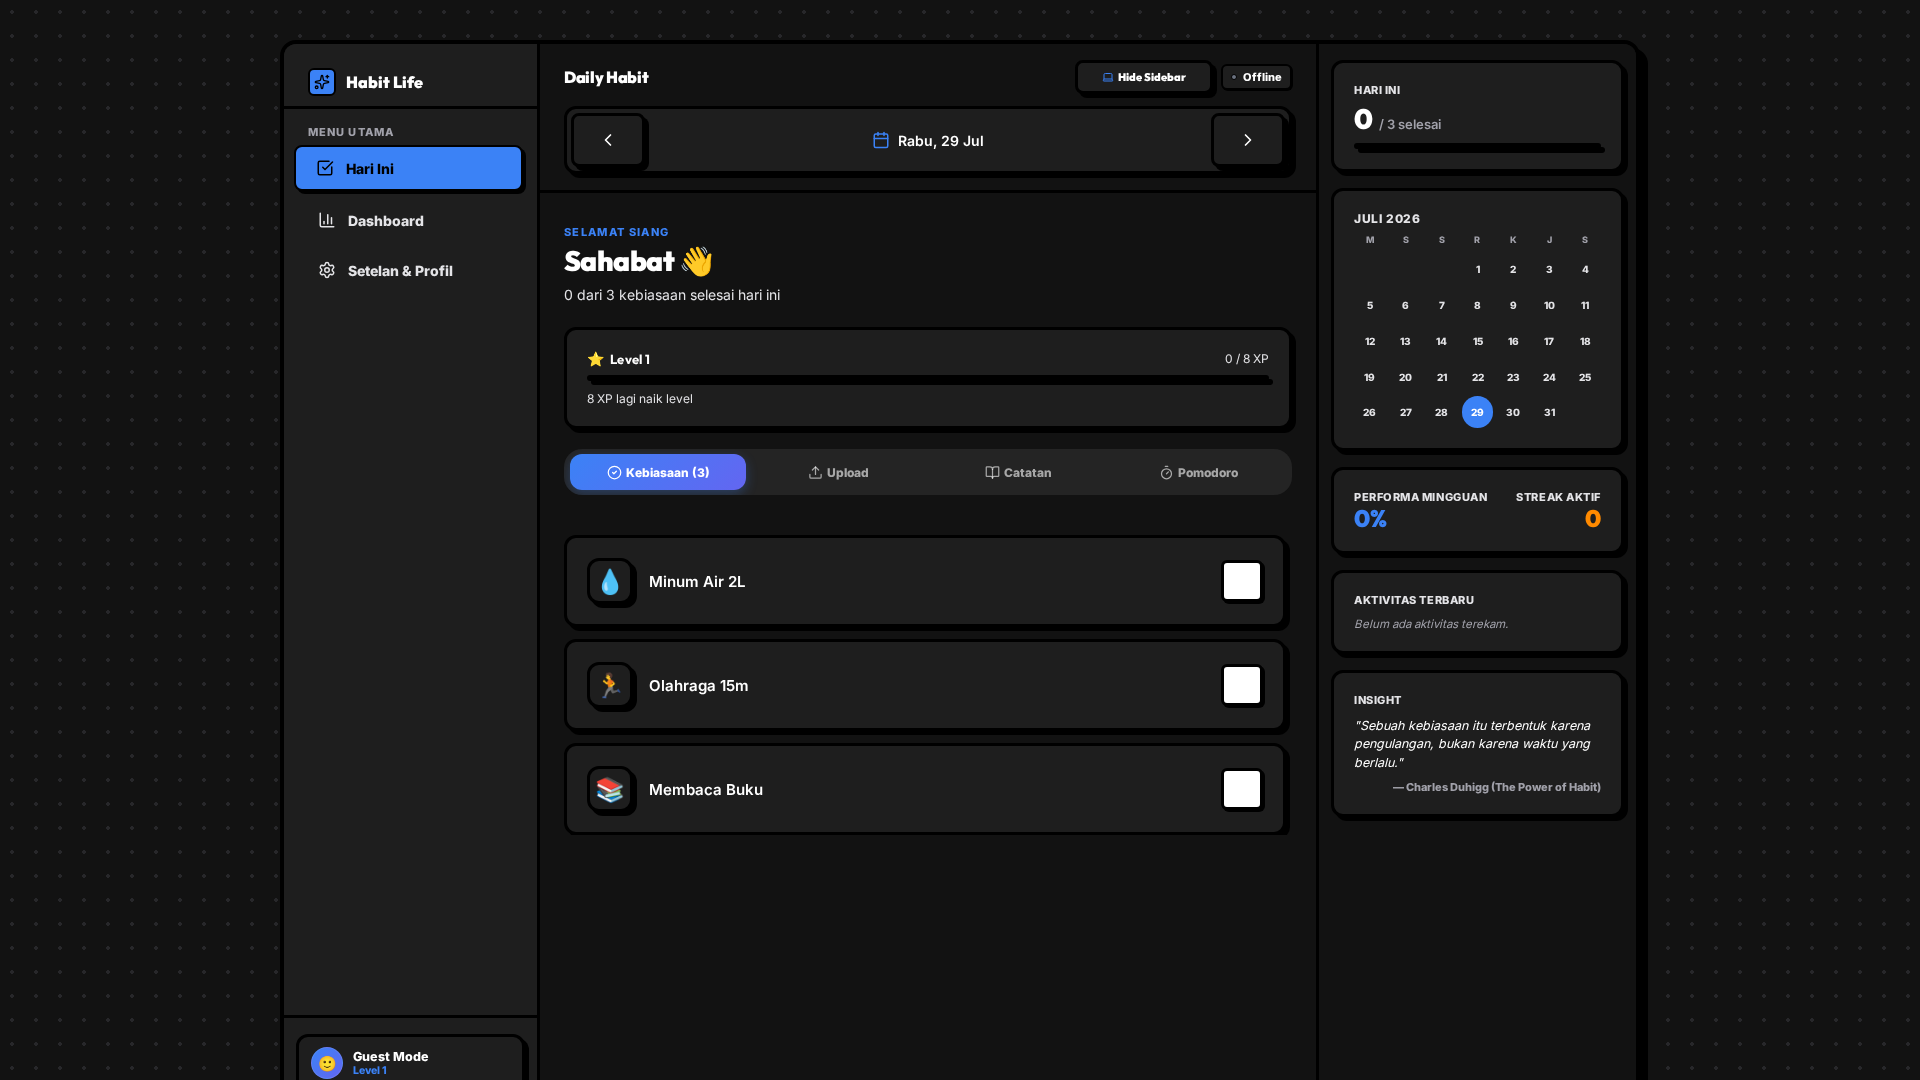Screen dimensions: 1920x1080
Task: Click the "8 XP lagi naik level" text
Action: coord(640,399)
